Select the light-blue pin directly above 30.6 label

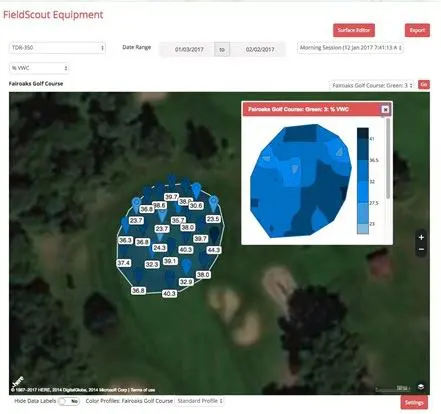click(196, 190)
